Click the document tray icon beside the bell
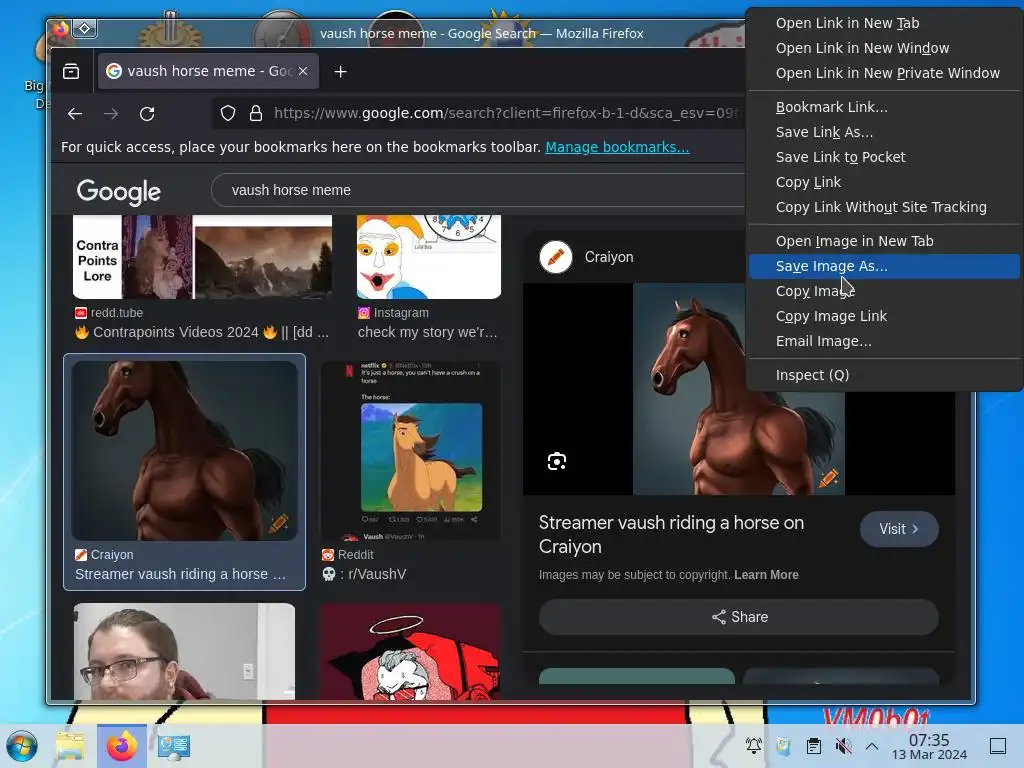Screen dimensions: 1024x768 (783, 745)
